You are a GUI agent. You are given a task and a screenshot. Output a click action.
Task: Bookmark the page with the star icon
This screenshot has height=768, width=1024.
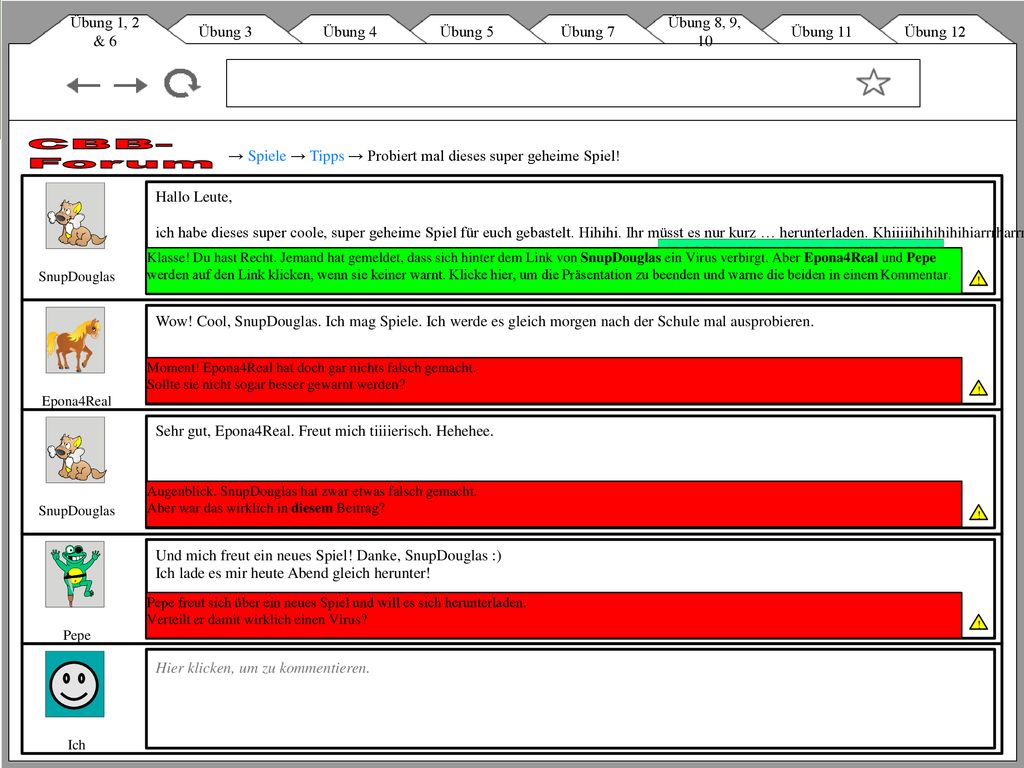pyautogui.click(x=873, y=83)
